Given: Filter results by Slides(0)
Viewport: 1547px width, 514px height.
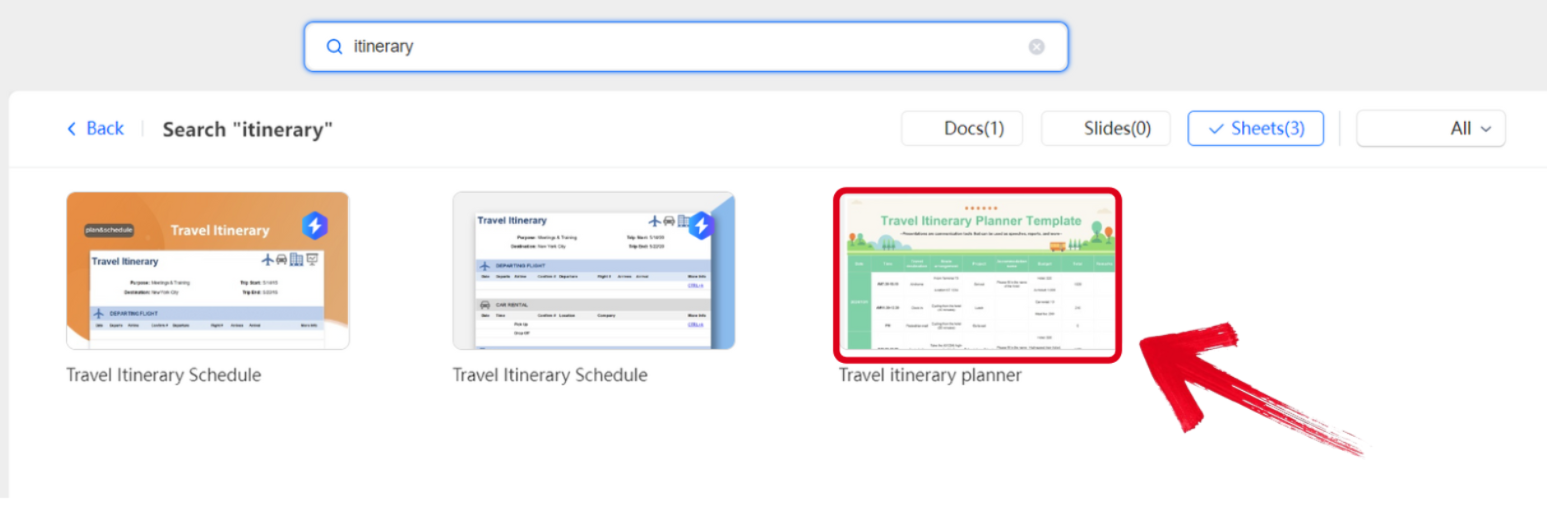Looking at the screenshot, I should pos(1106,128).
